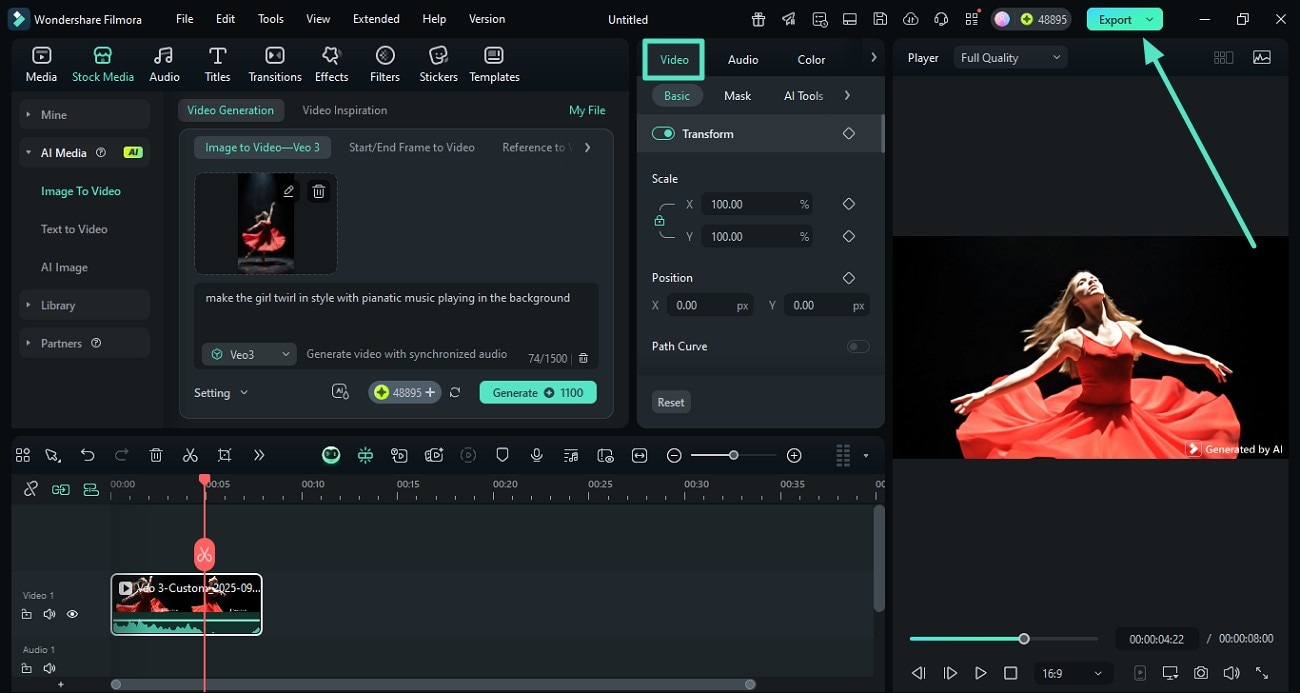Expand the Partners section
The image size is (1300, 693).
coord(84,343)
